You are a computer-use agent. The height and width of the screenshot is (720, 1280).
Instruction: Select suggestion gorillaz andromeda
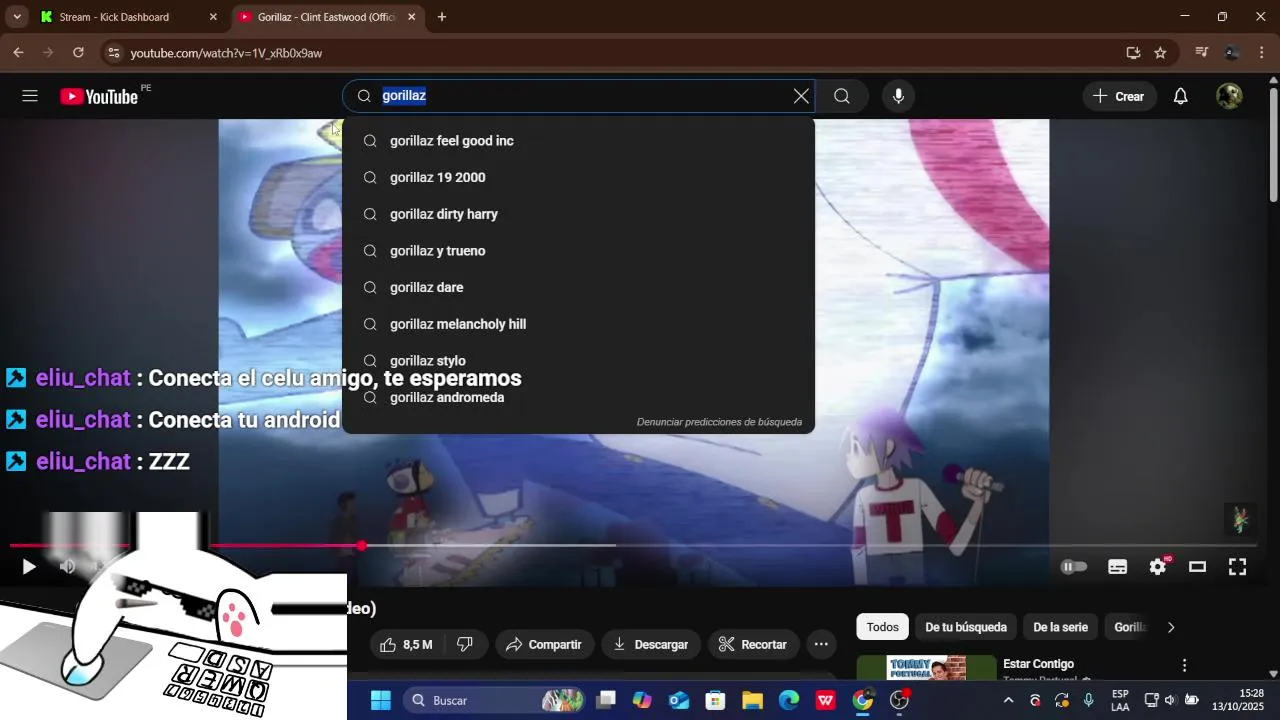578,398
